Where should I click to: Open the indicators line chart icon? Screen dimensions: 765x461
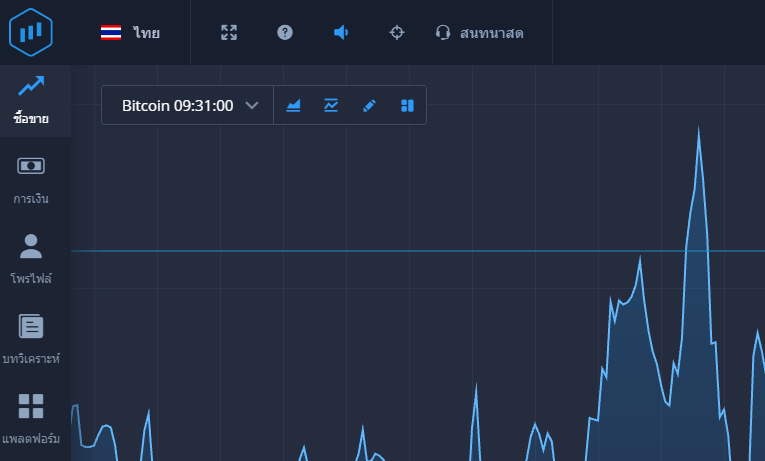[331, 105]
